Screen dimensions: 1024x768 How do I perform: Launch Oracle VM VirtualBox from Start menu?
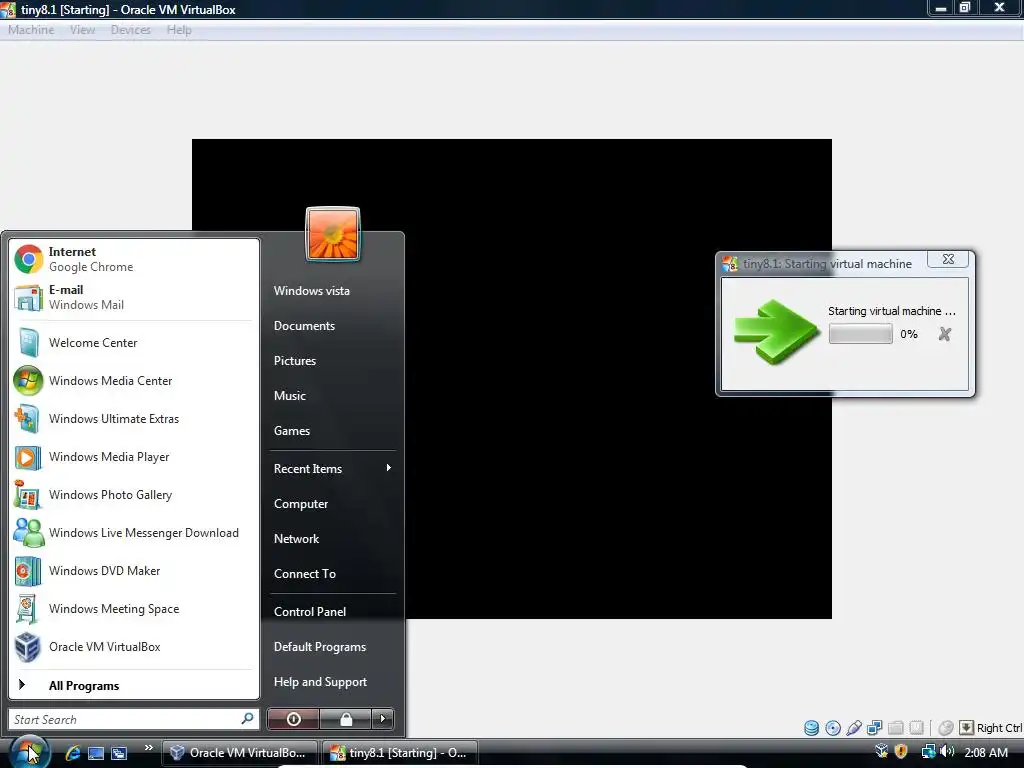134,647
